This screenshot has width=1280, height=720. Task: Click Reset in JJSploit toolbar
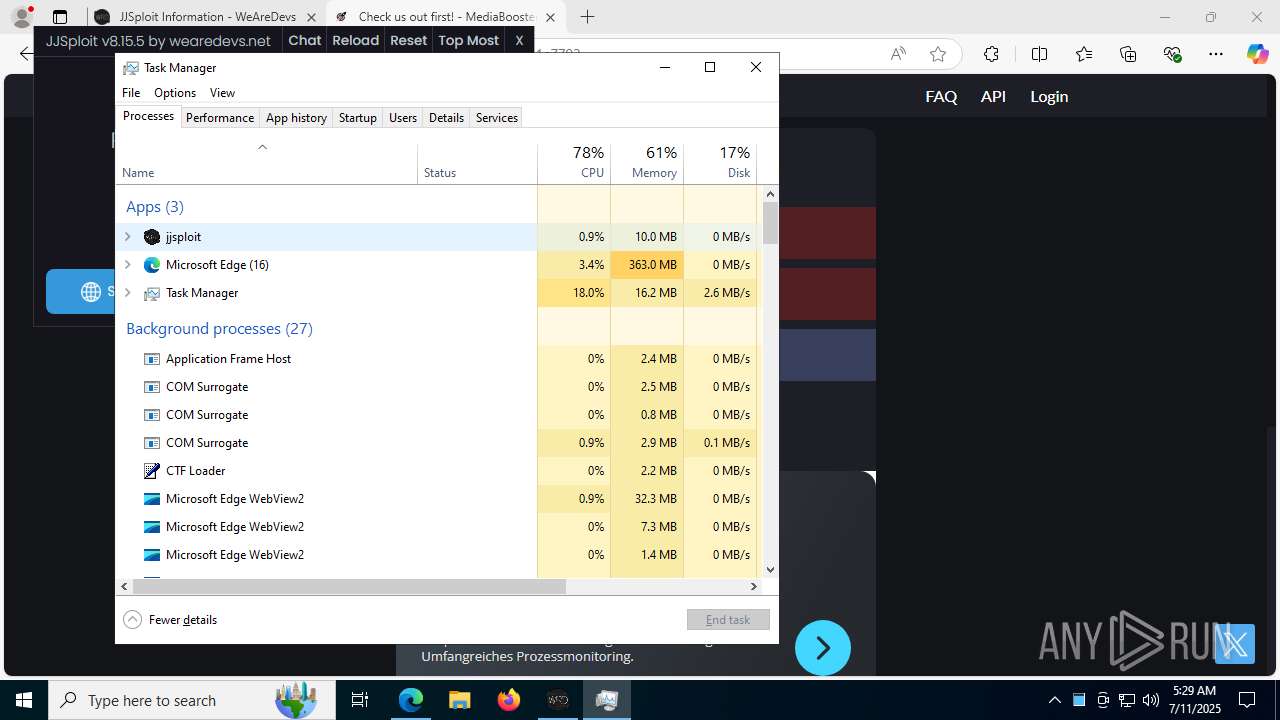pyautogui.click(x=409, y=40)
